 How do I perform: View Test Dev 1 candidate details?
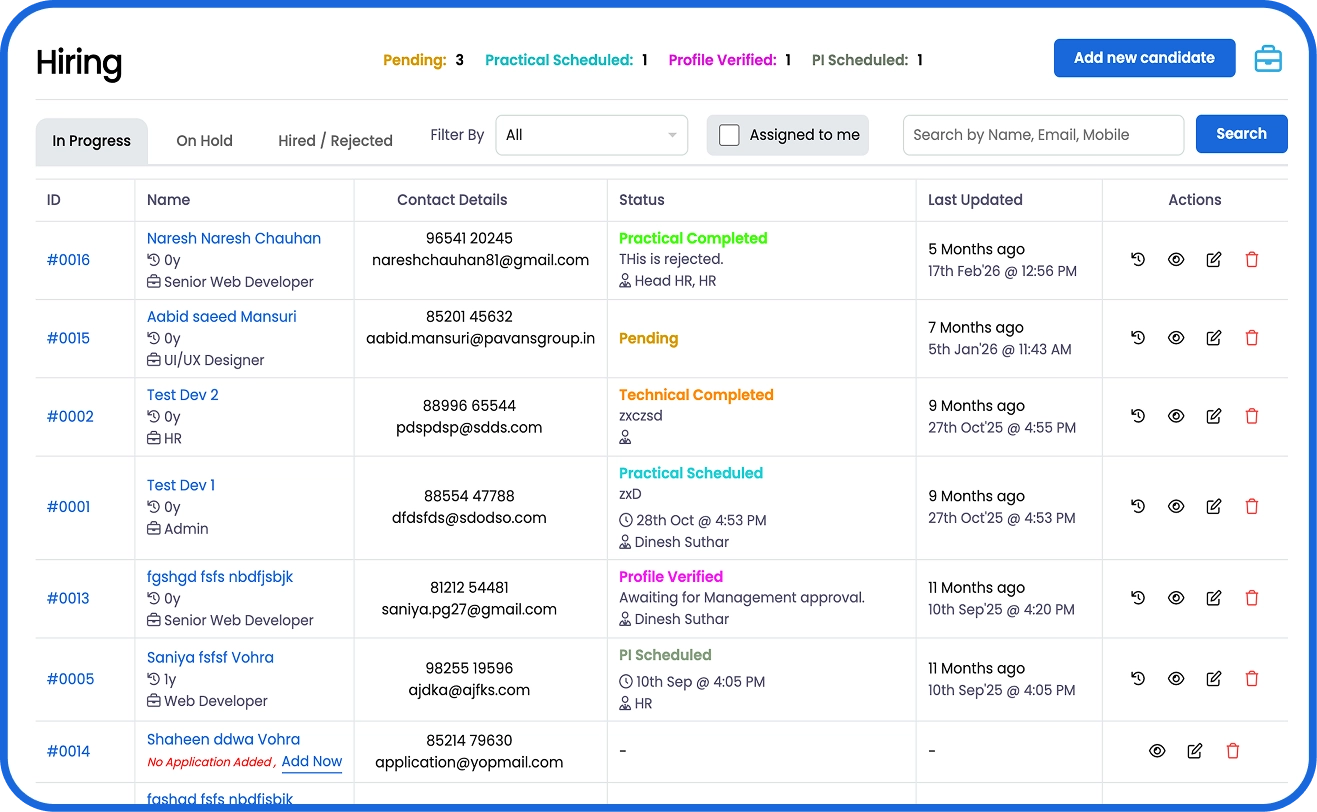[1176, 507]
